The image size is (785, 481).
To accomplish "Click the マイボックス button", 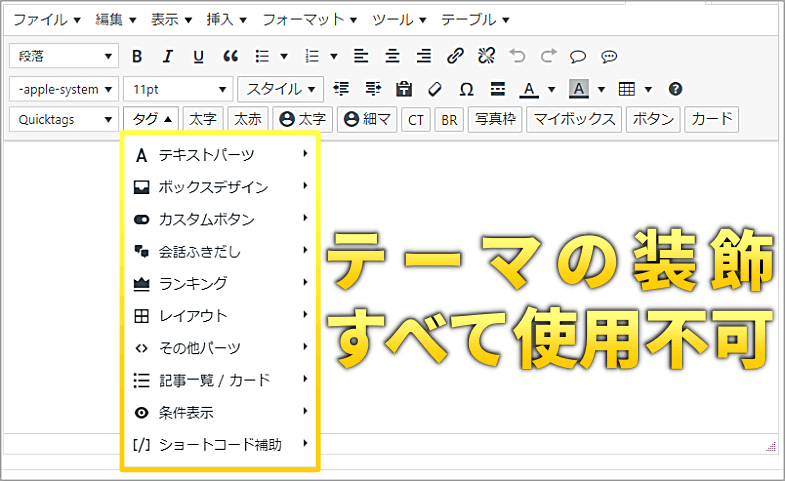I will [x=573, y=120].
